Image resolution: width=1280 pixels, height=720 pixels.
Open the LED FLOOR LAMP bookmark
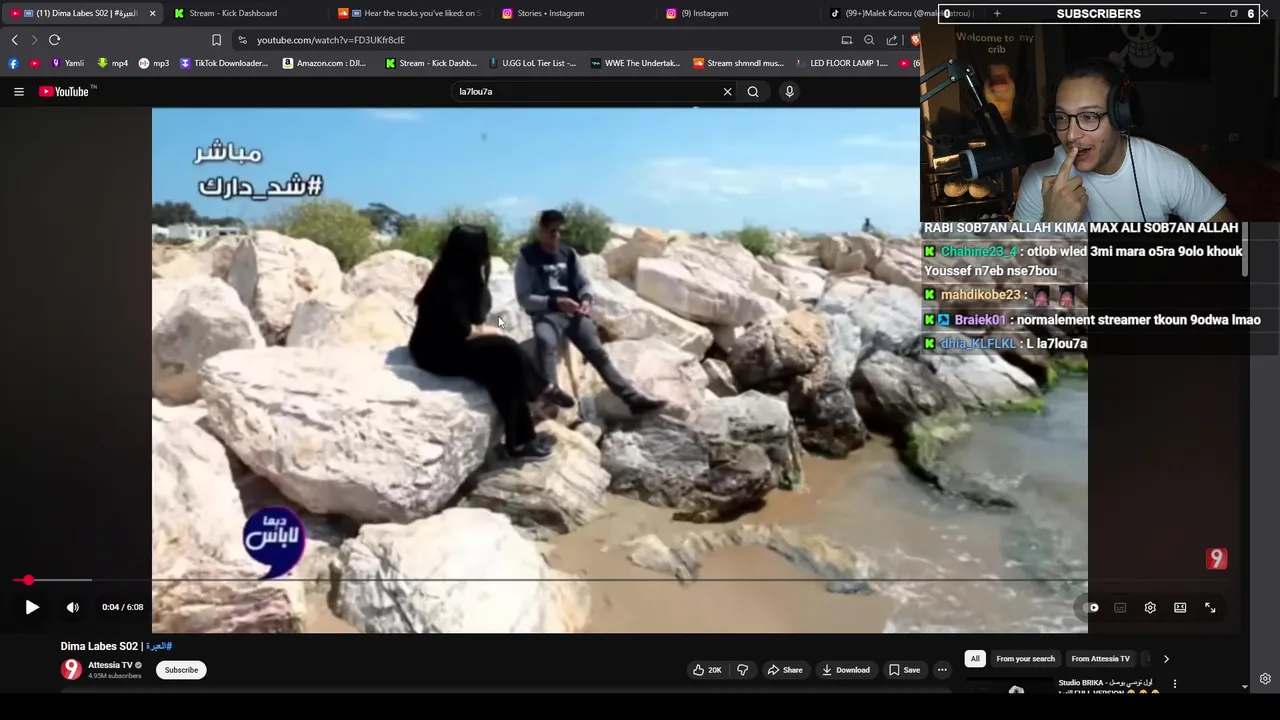pos(842,63)
